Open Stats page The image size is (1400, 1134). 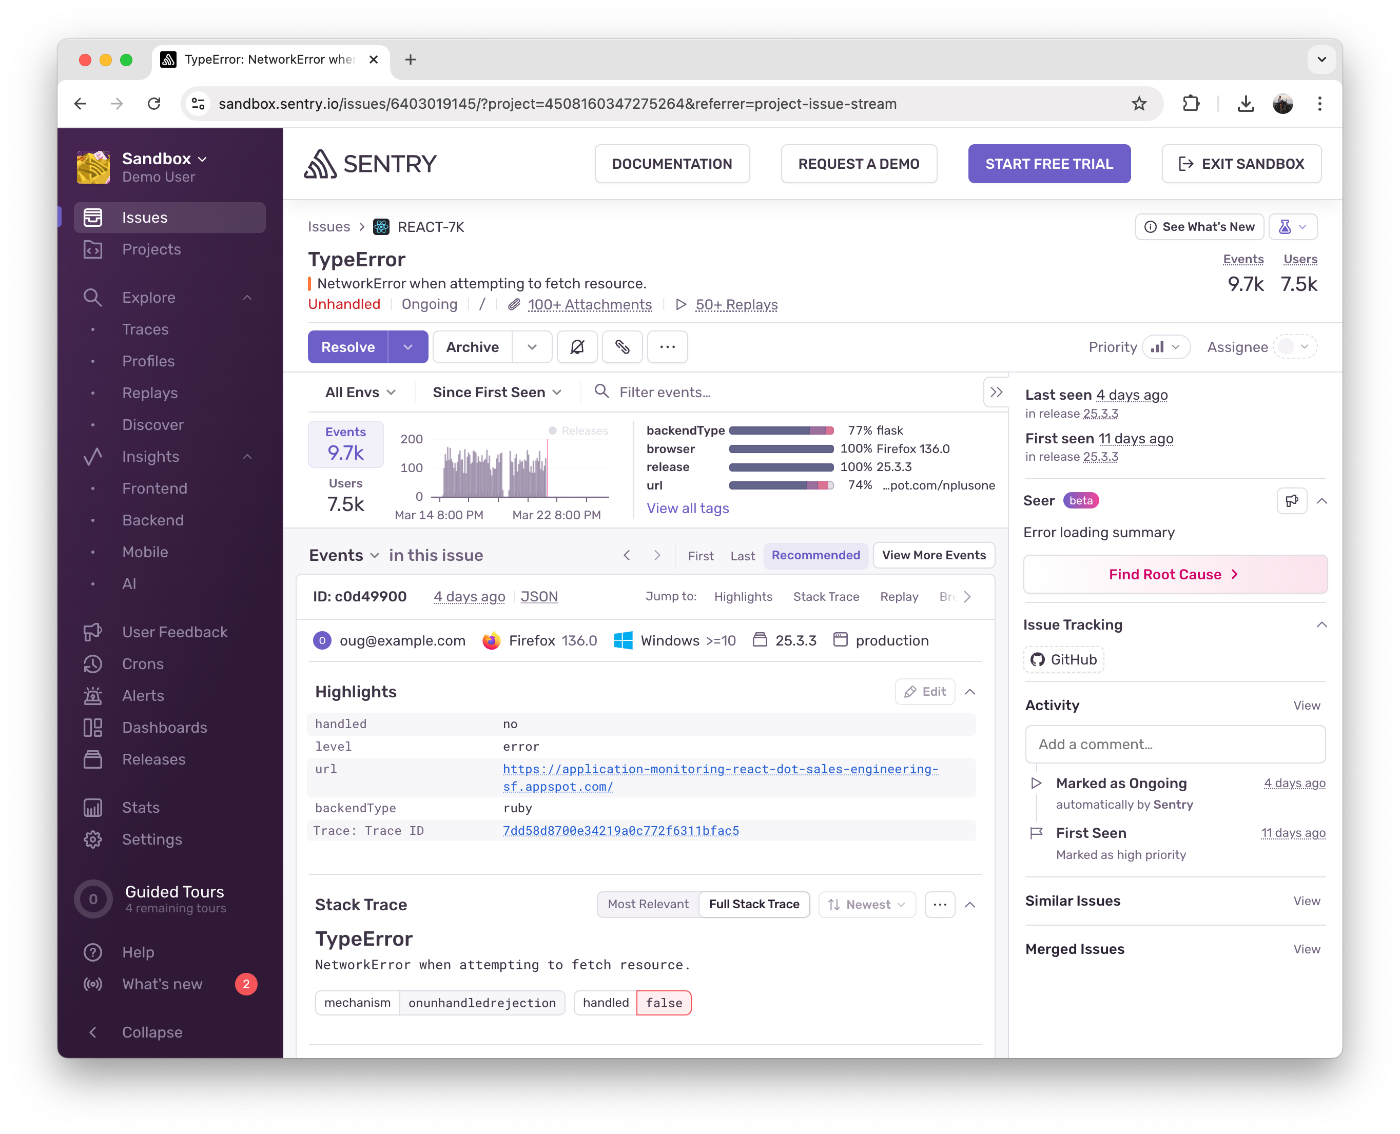(x=170, y=808)
